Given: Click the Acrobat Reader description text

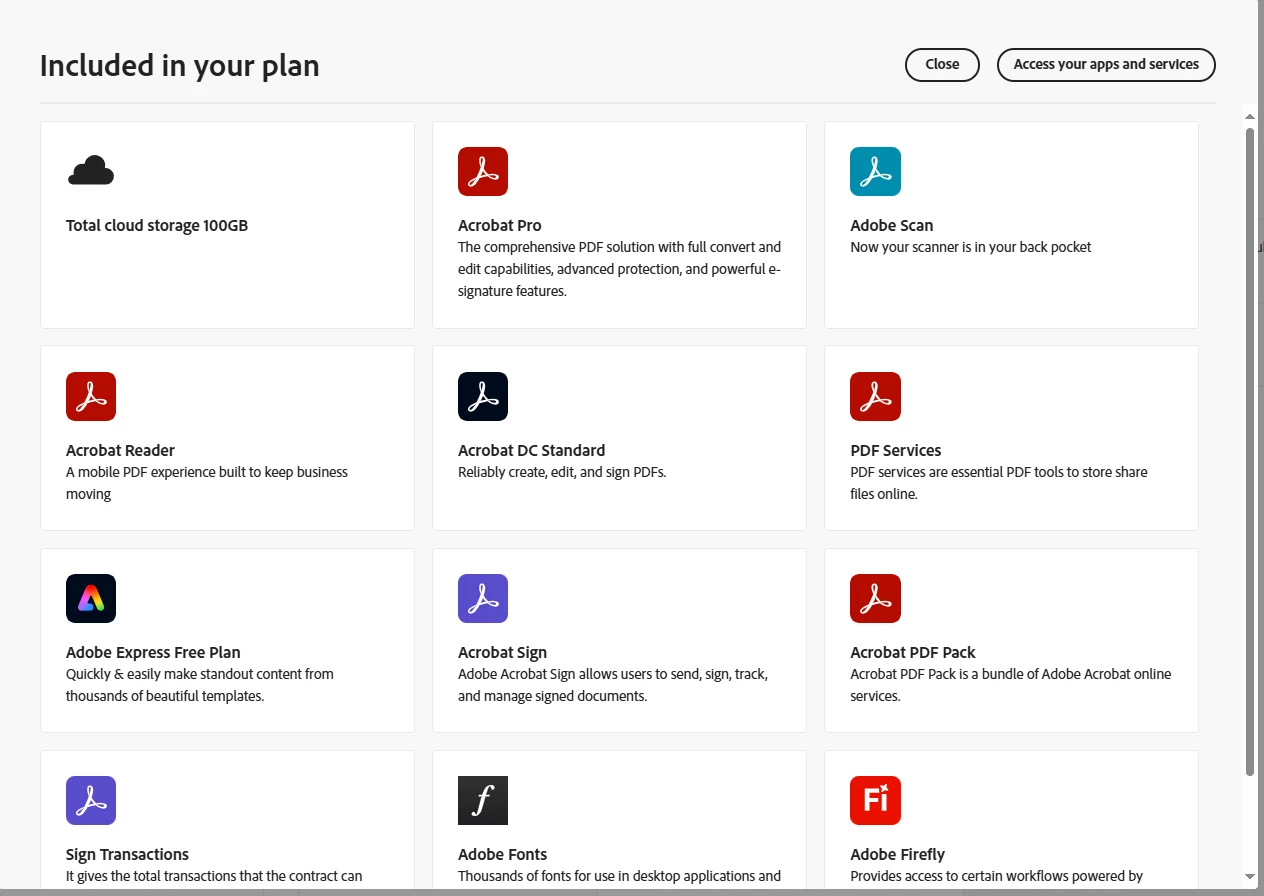Looking at the screenshot, I should [x=207, y=483].
